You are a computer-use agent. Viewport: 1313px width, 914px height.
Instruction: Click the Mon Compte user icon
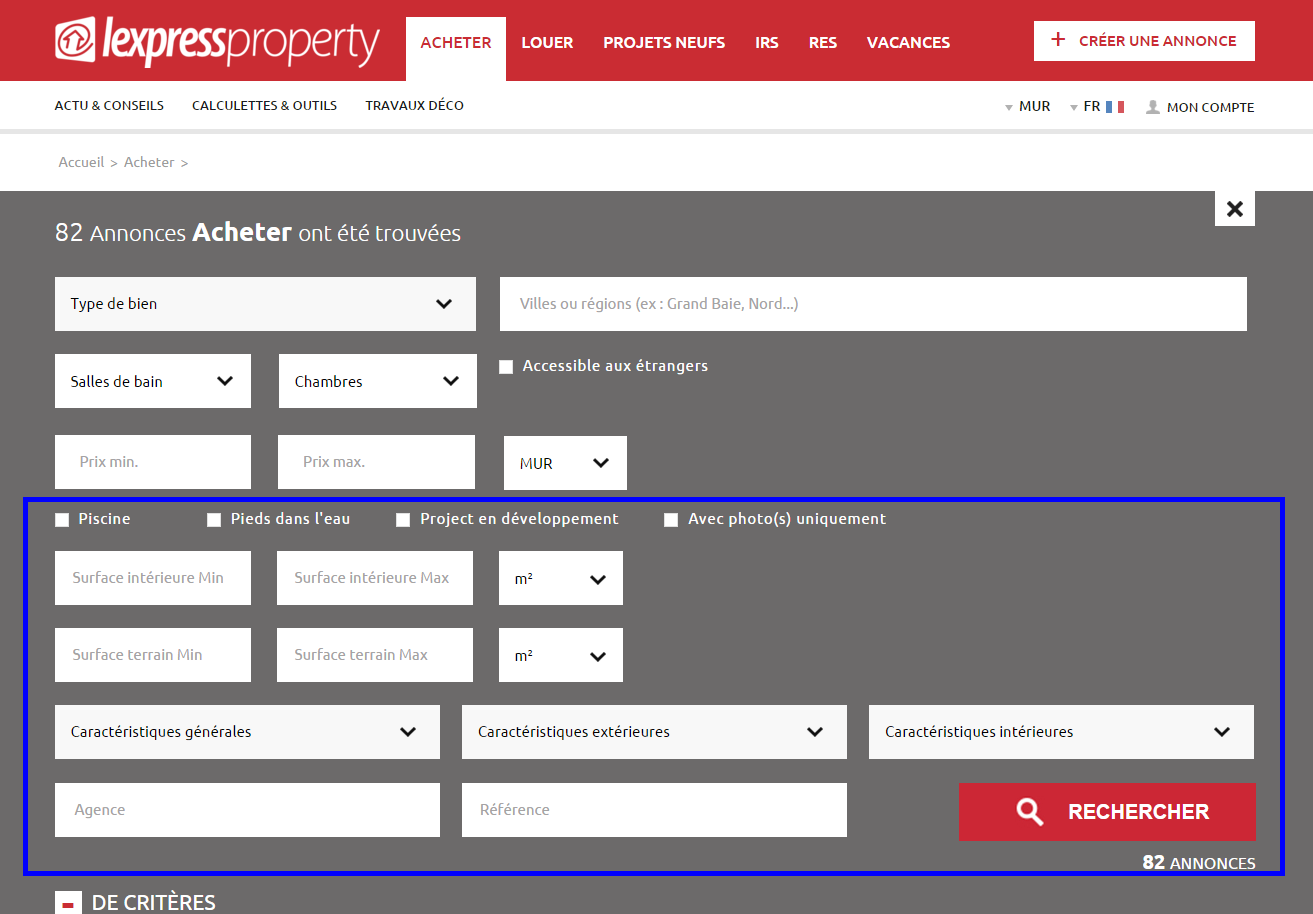(x=1153, y=106)
